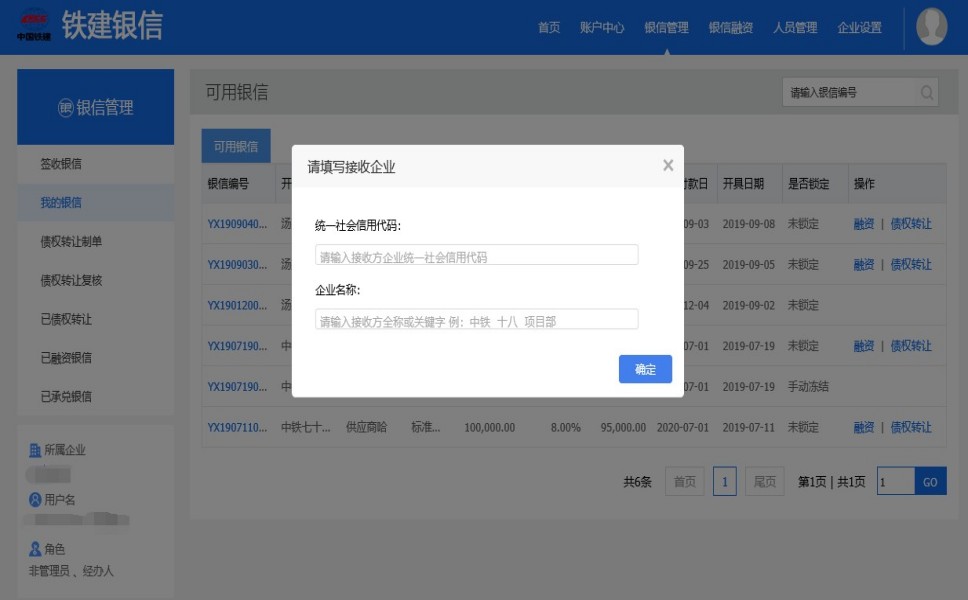Open 签收银信 in the sidebar
968x600 pixels.
coord(60,164)
